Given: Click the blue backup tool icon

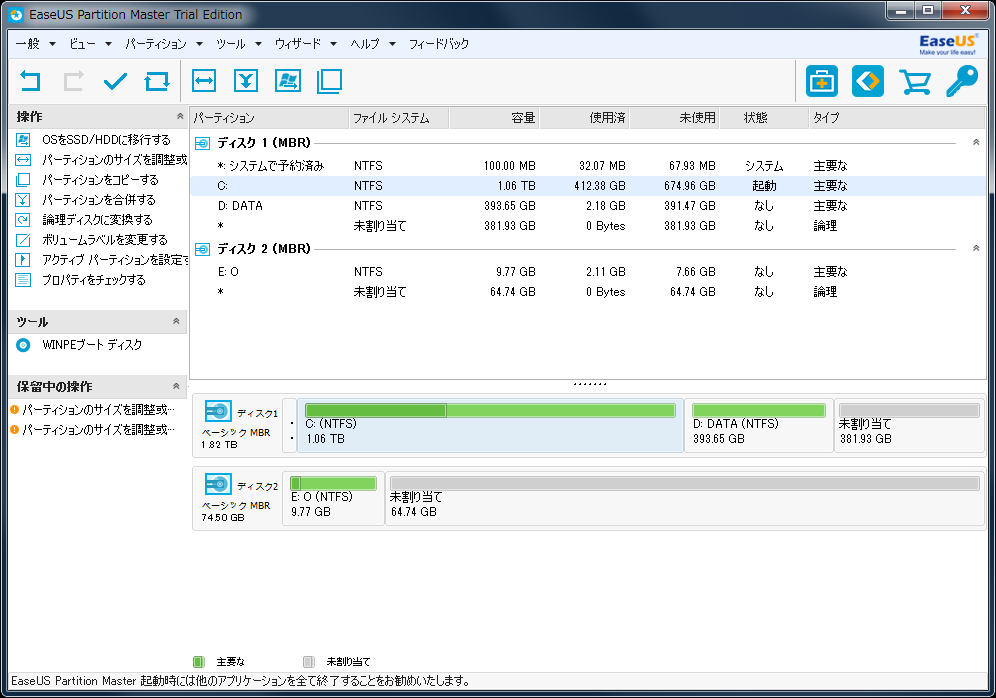Looking at the screenshot, I should 868,81.
